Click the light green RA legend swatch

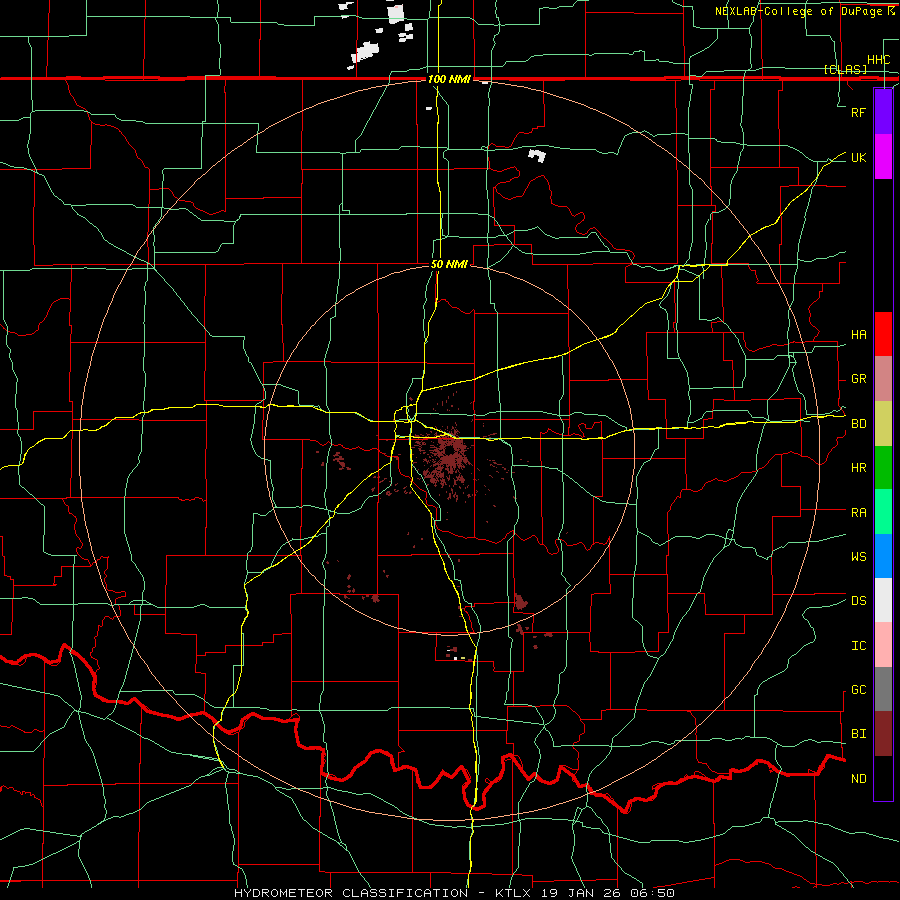[883, 512]
